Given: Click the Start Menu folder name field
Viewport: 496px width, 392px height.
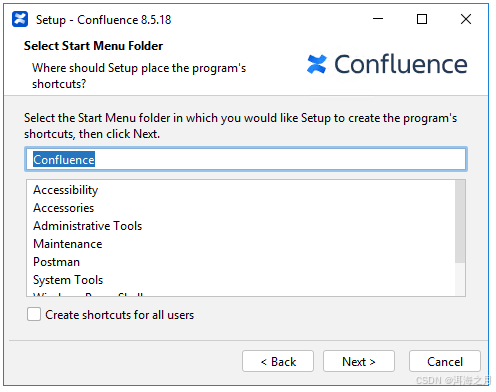Looking at the screenshot, I should click(x=246, y=159).
